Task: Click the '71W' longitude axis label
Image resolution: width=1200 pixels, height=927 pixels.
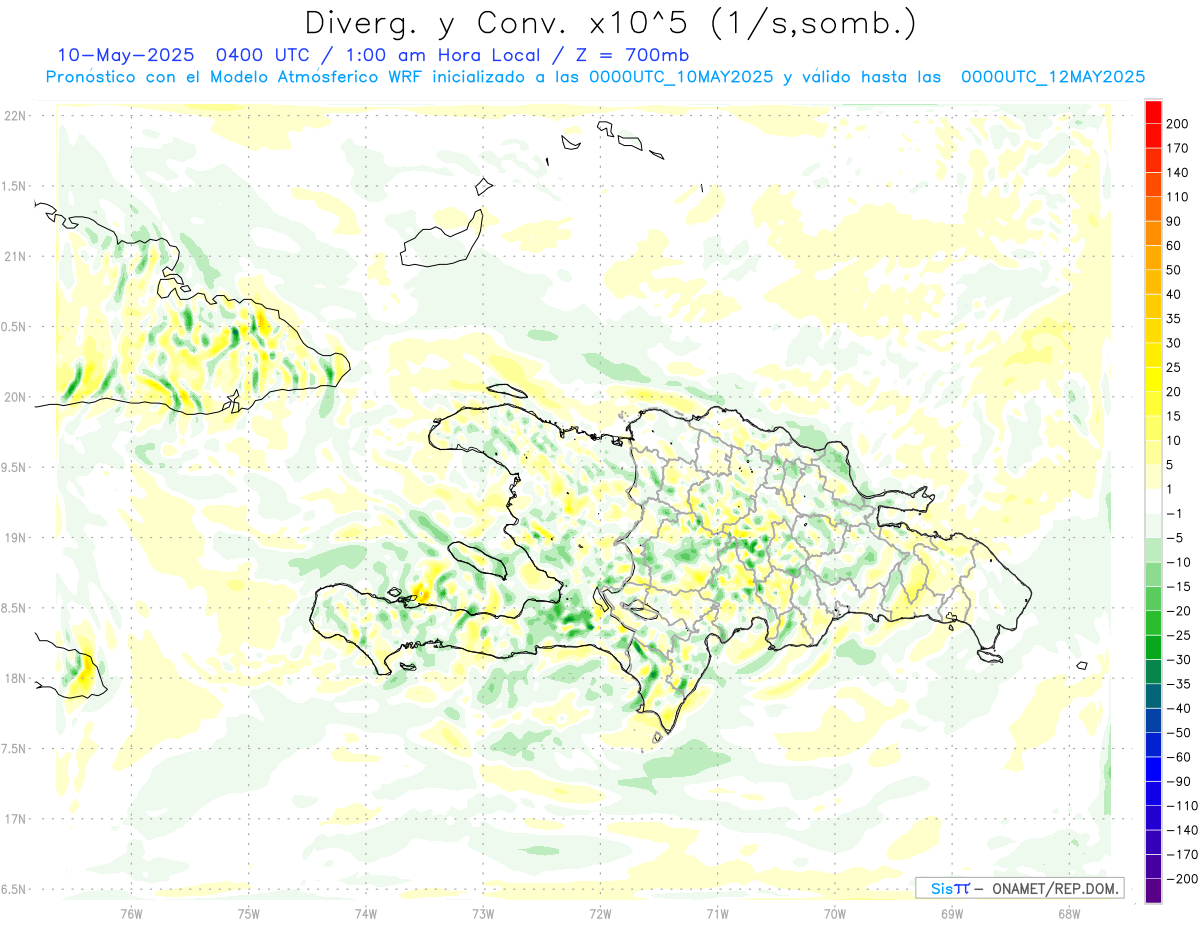Action: (717, 913)
